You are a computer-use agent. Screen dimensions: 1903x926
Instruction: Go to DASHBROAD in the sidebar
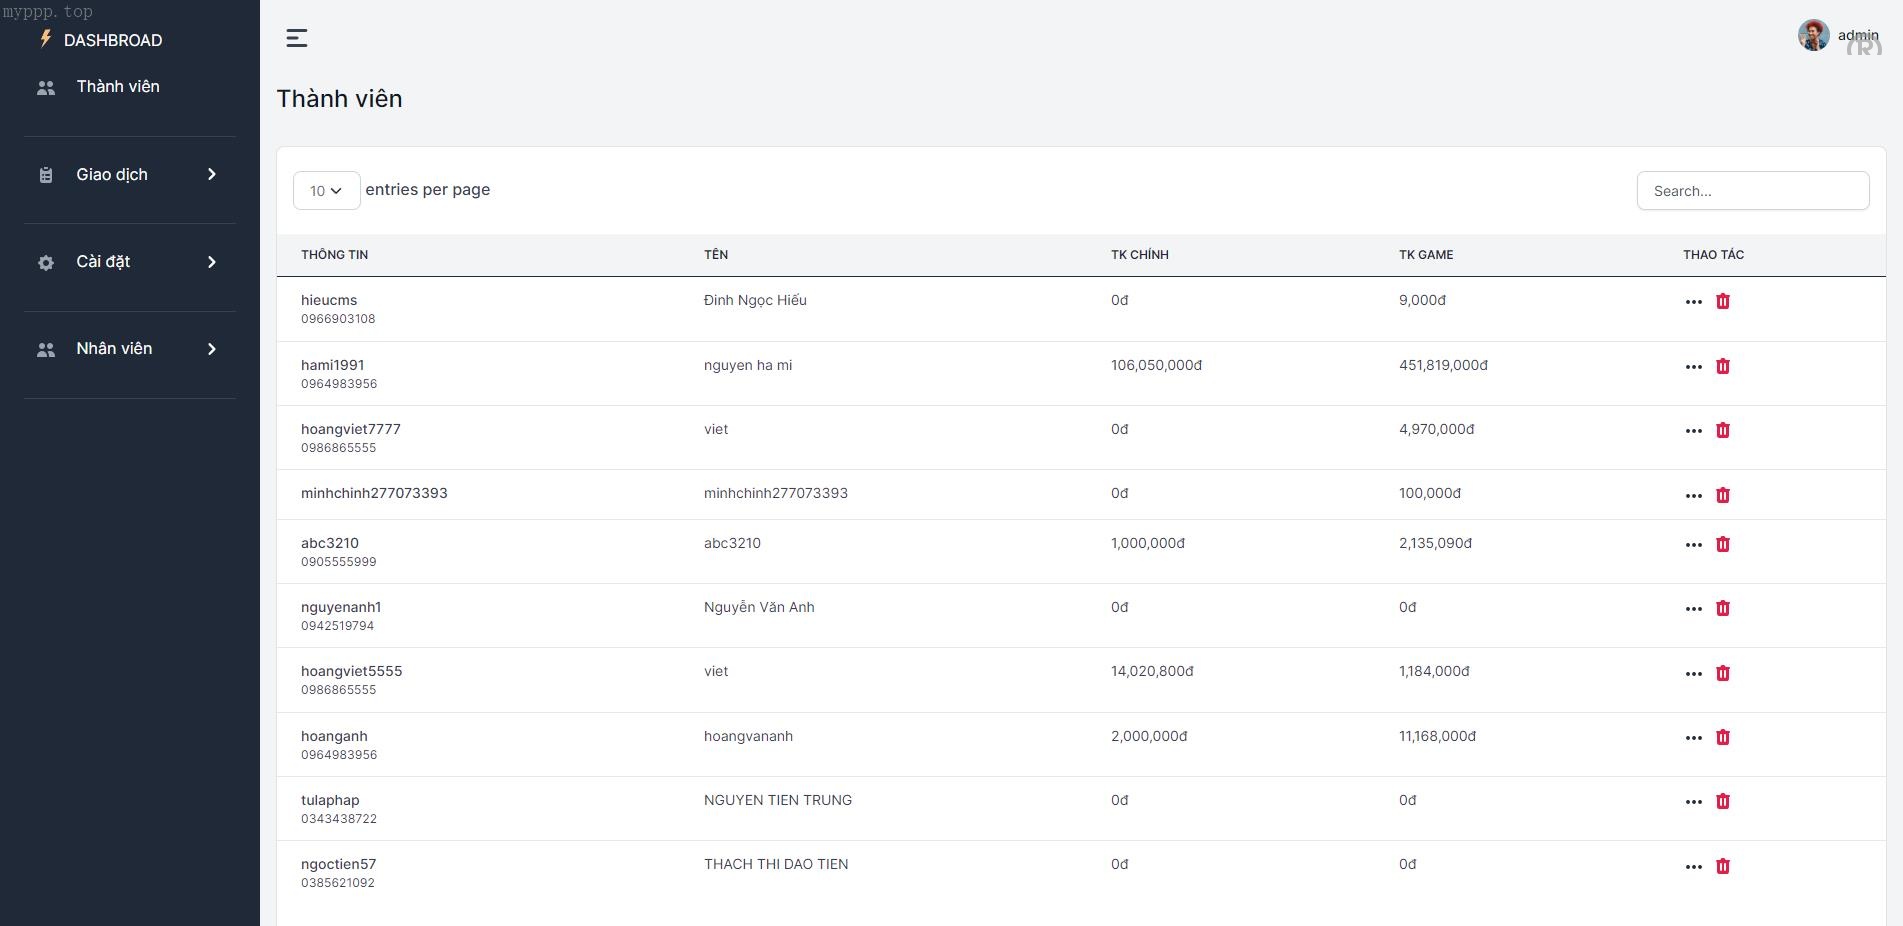click(112, 40)
